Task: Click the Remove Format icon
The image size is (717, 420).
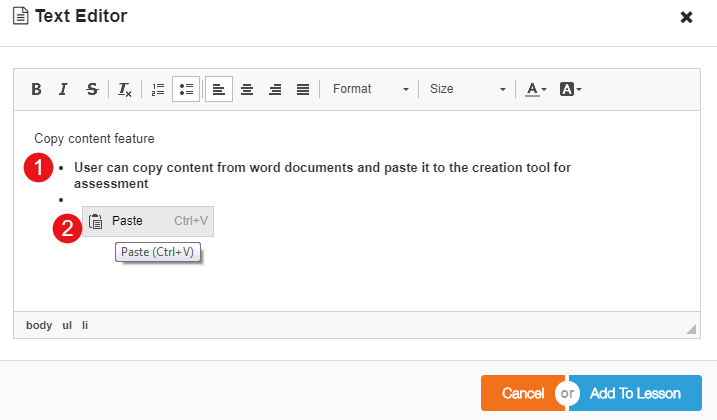Action: coord(125,89)
